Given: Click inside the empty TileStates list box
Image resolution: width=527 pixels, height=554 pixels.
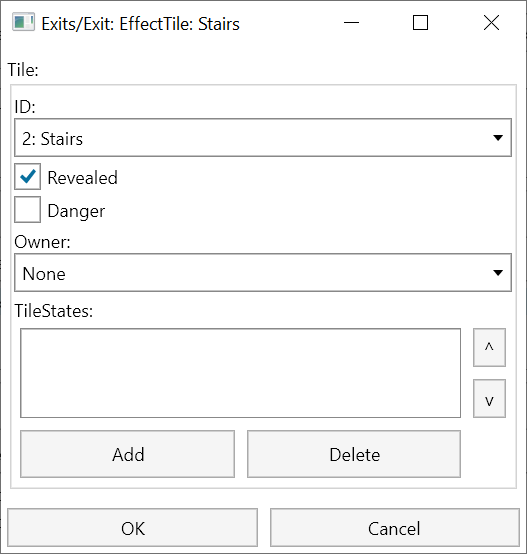Looking at the screenshot, I should 241,373.
